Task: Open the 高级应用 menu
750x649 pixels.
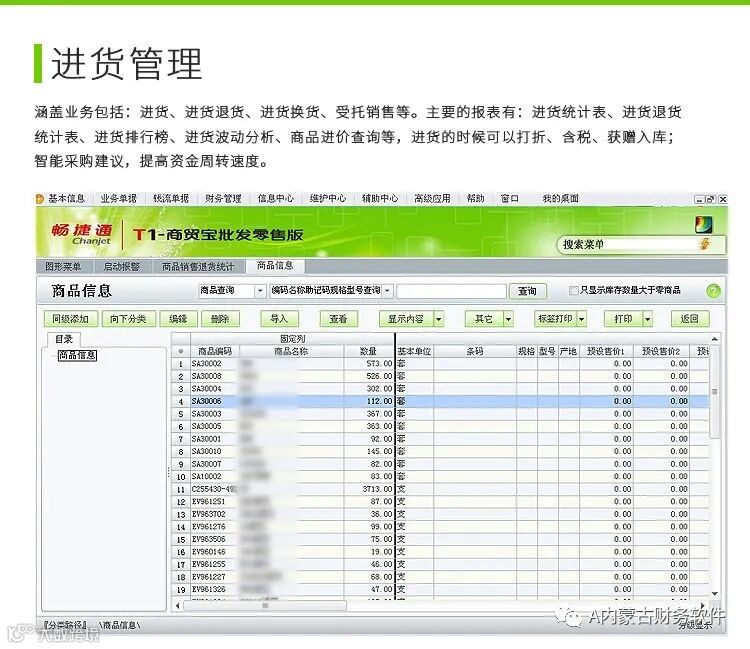Action: [432, 198]
